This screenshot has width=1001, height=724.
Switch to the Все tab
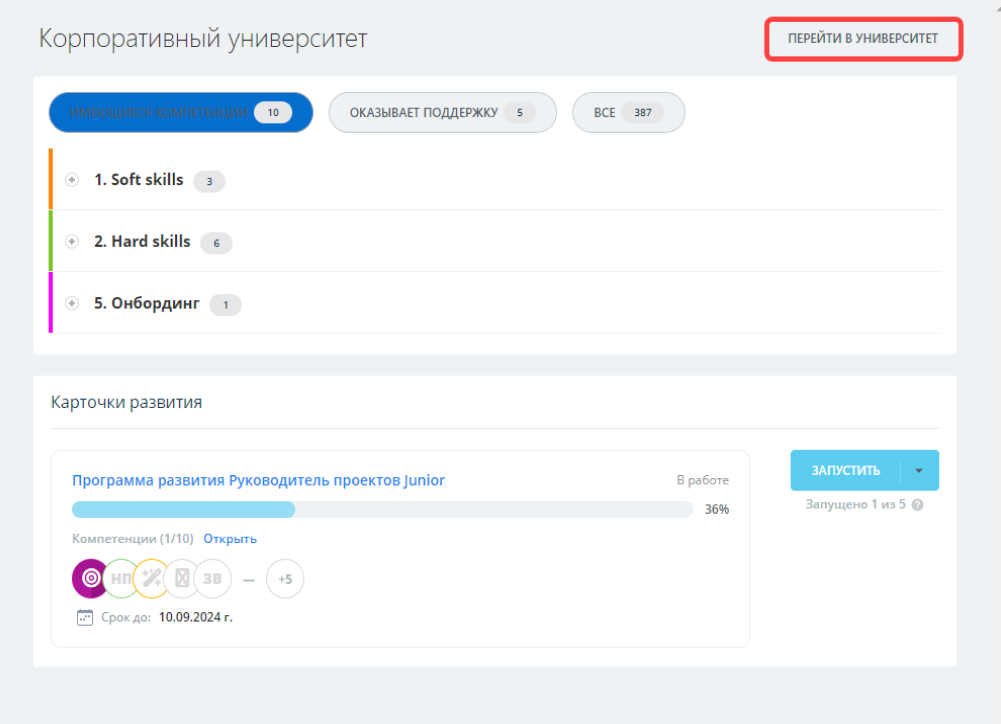pos(629,112)
